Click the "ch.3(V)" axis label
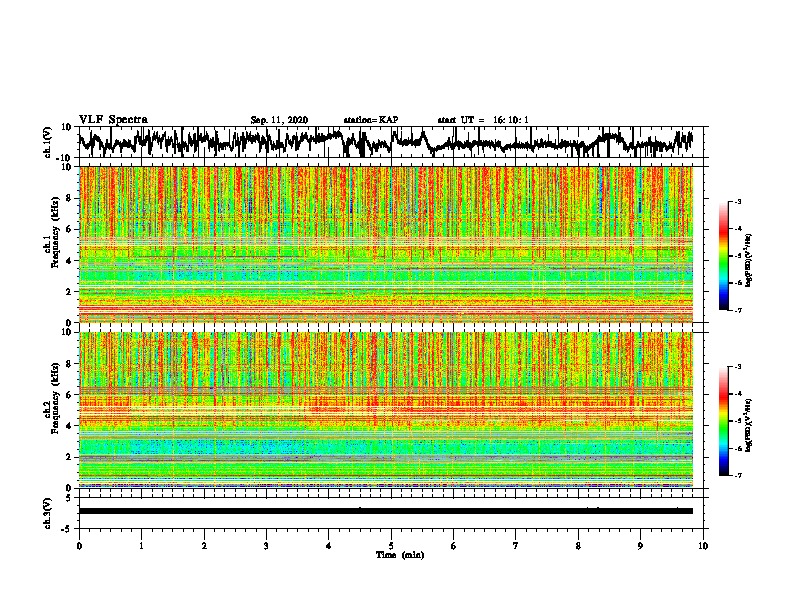The image size is (792, 612). click(48, 513)
